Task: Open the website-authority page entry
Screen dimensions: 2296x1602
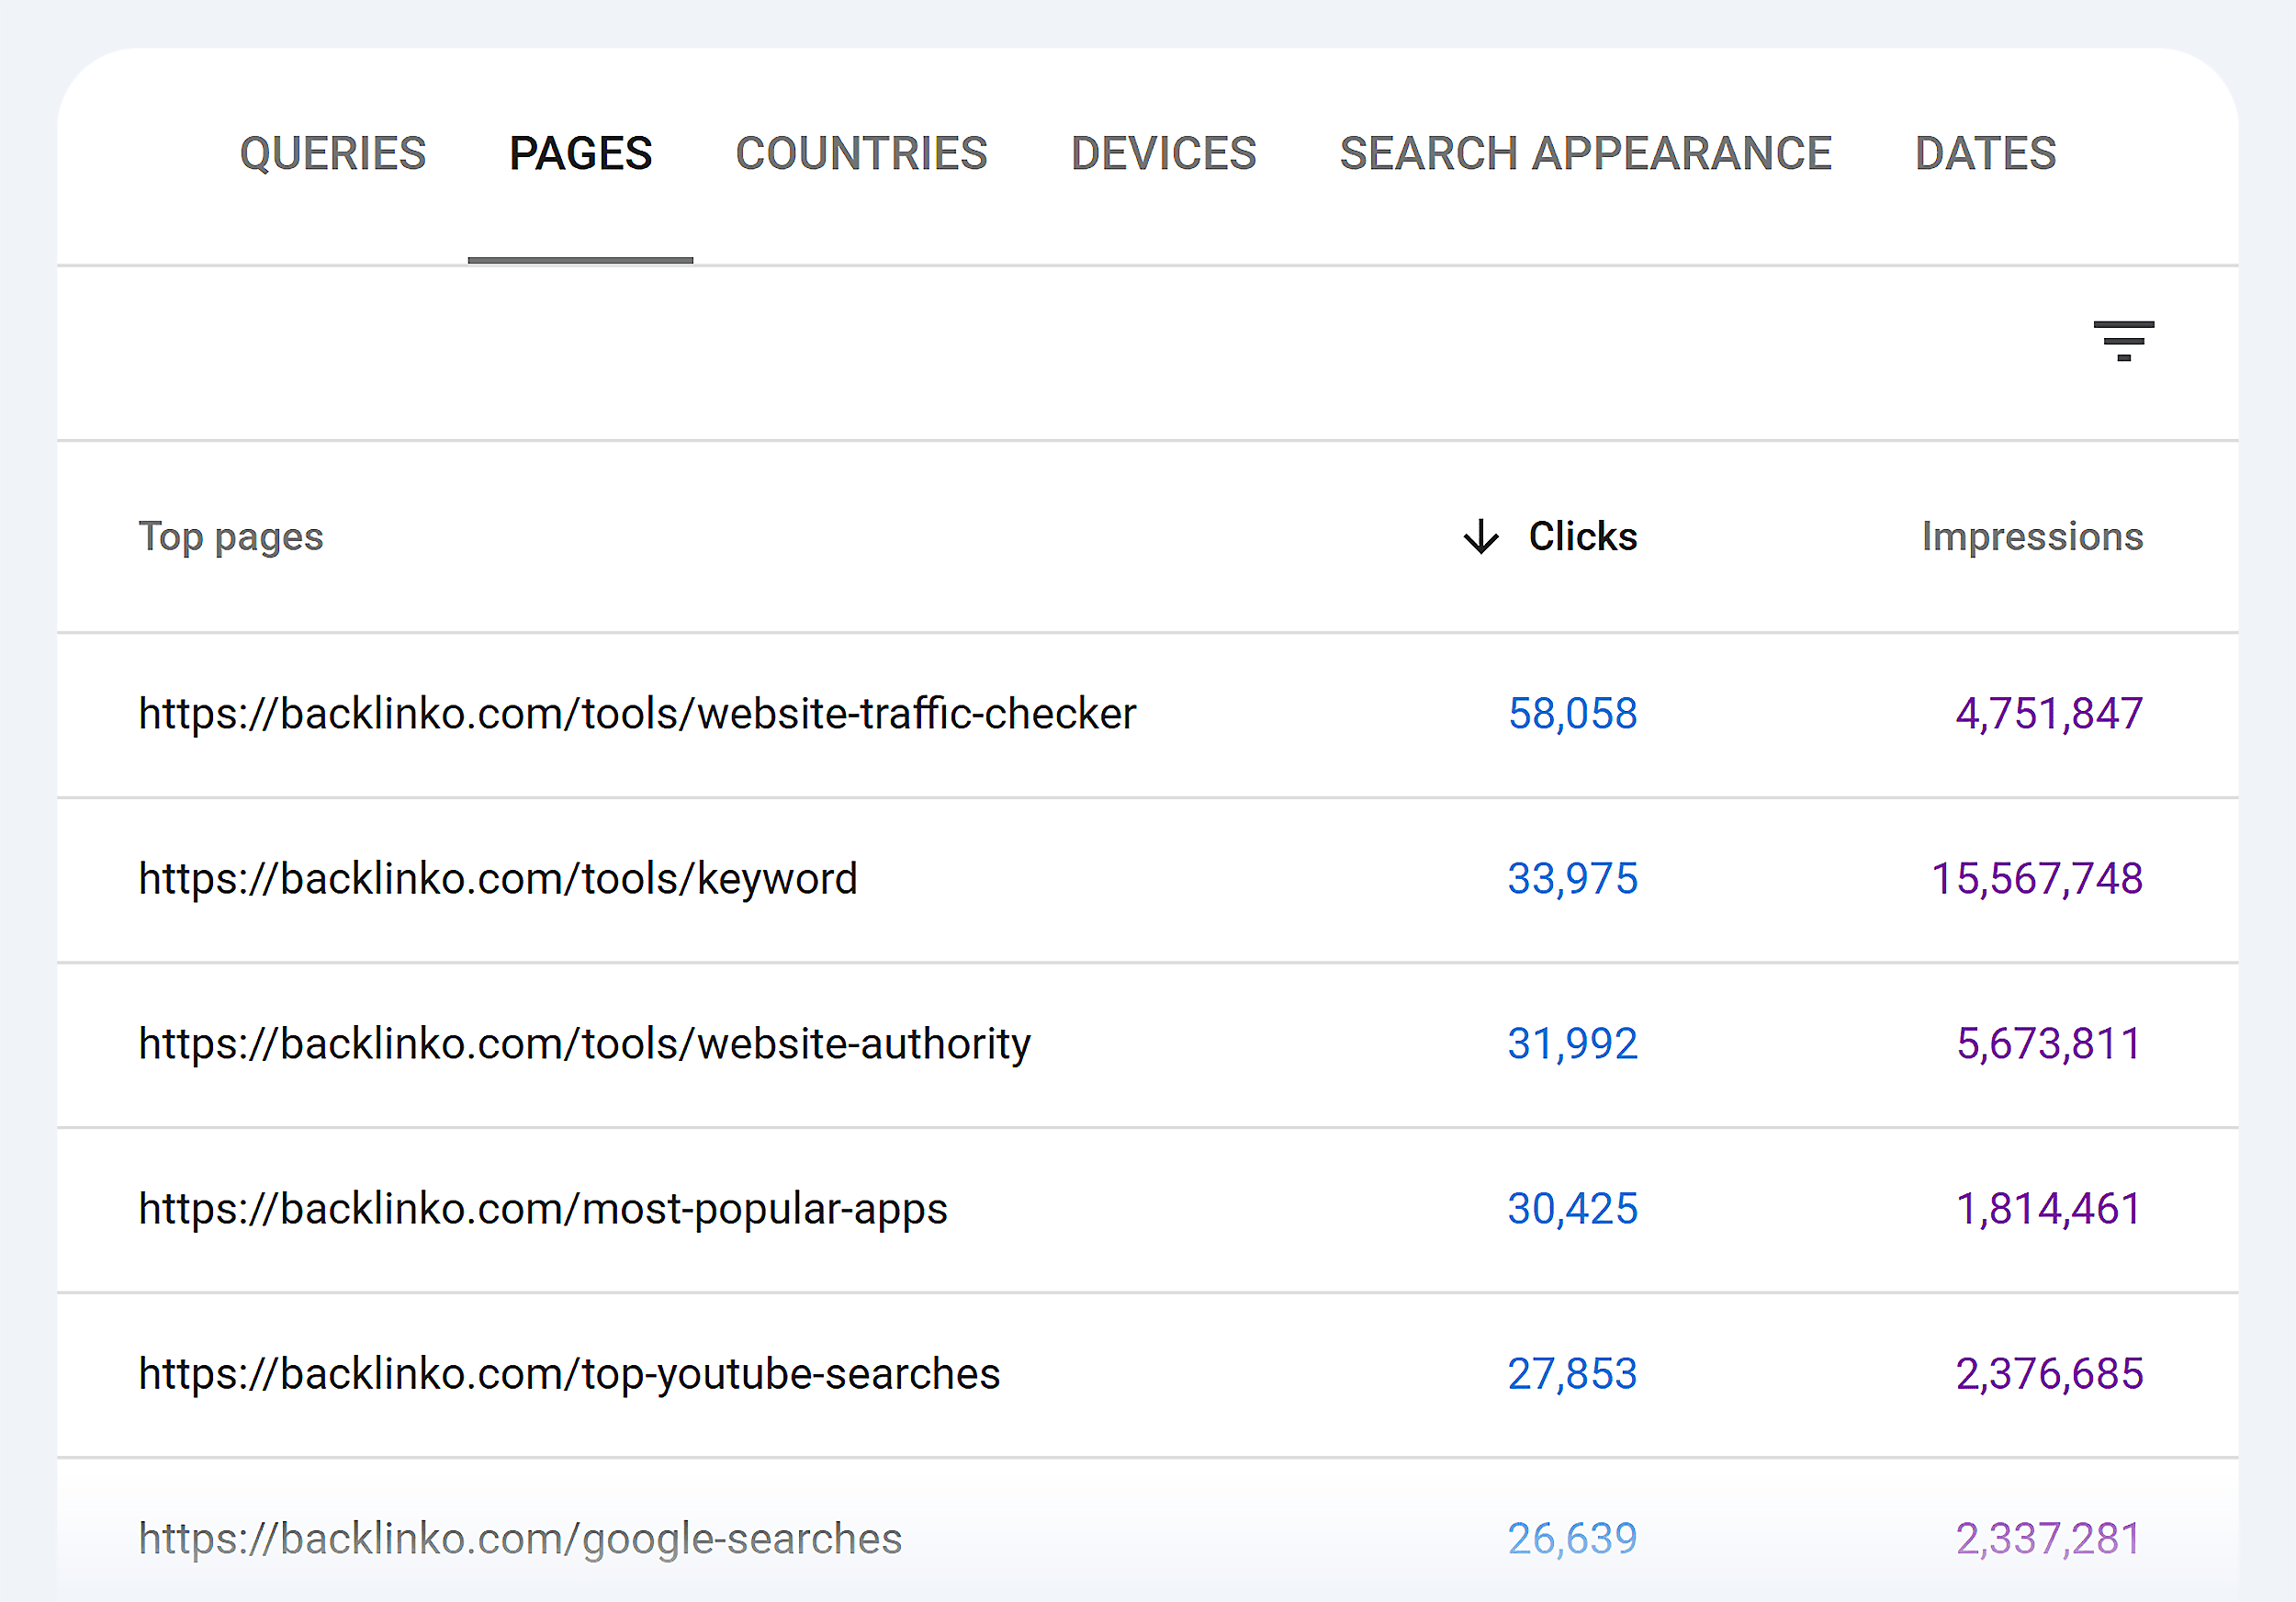Action: (585, 1043)
